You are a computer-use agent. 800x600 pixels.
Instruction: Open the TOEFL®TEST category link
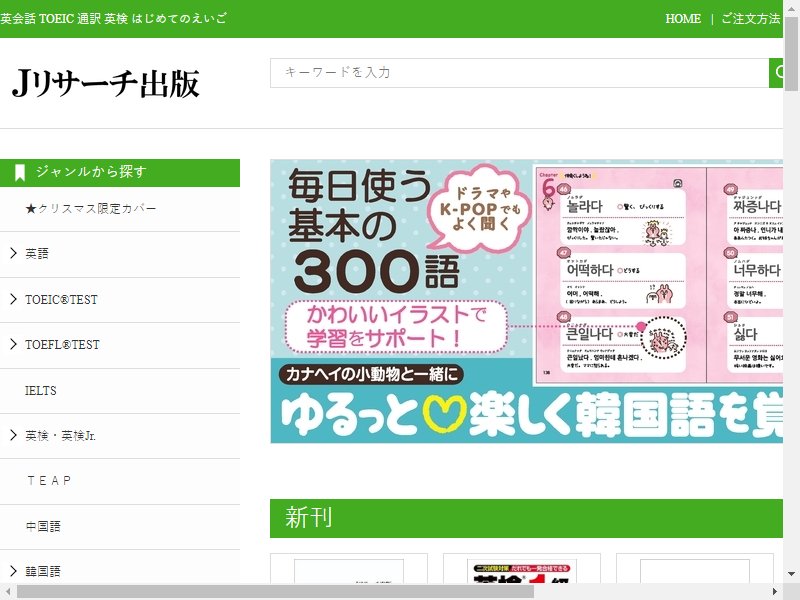coord(62,345)
